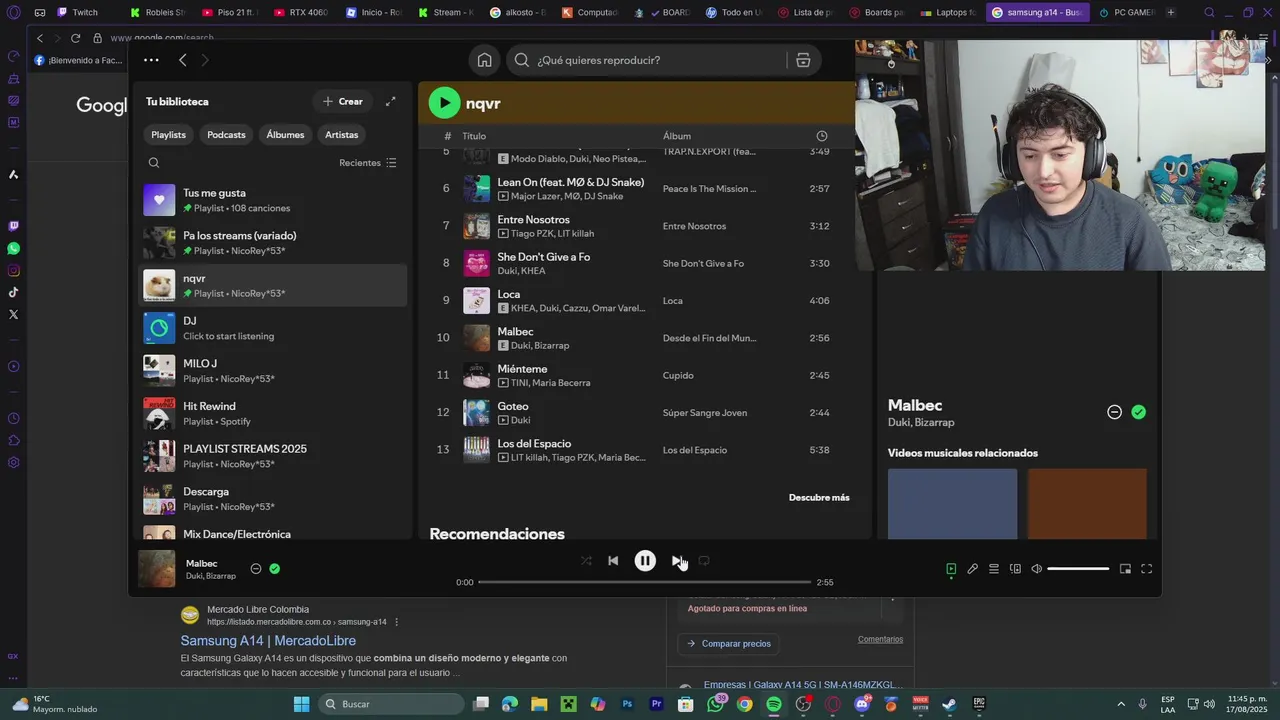Search within Tu biblioteca
The height and width of the screenshot is (720, 1280).
point(154,163)
